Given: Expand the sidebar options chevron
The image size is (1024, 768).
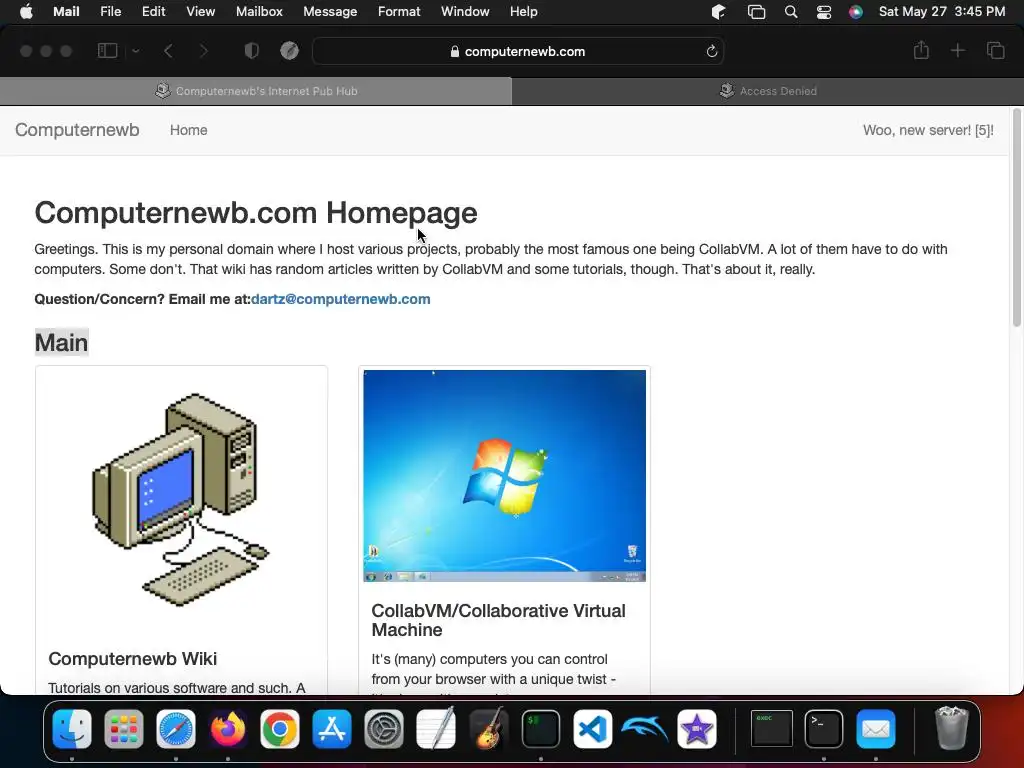Looking at the screenshot, I should pyautogui.click(x=135, y=51).
